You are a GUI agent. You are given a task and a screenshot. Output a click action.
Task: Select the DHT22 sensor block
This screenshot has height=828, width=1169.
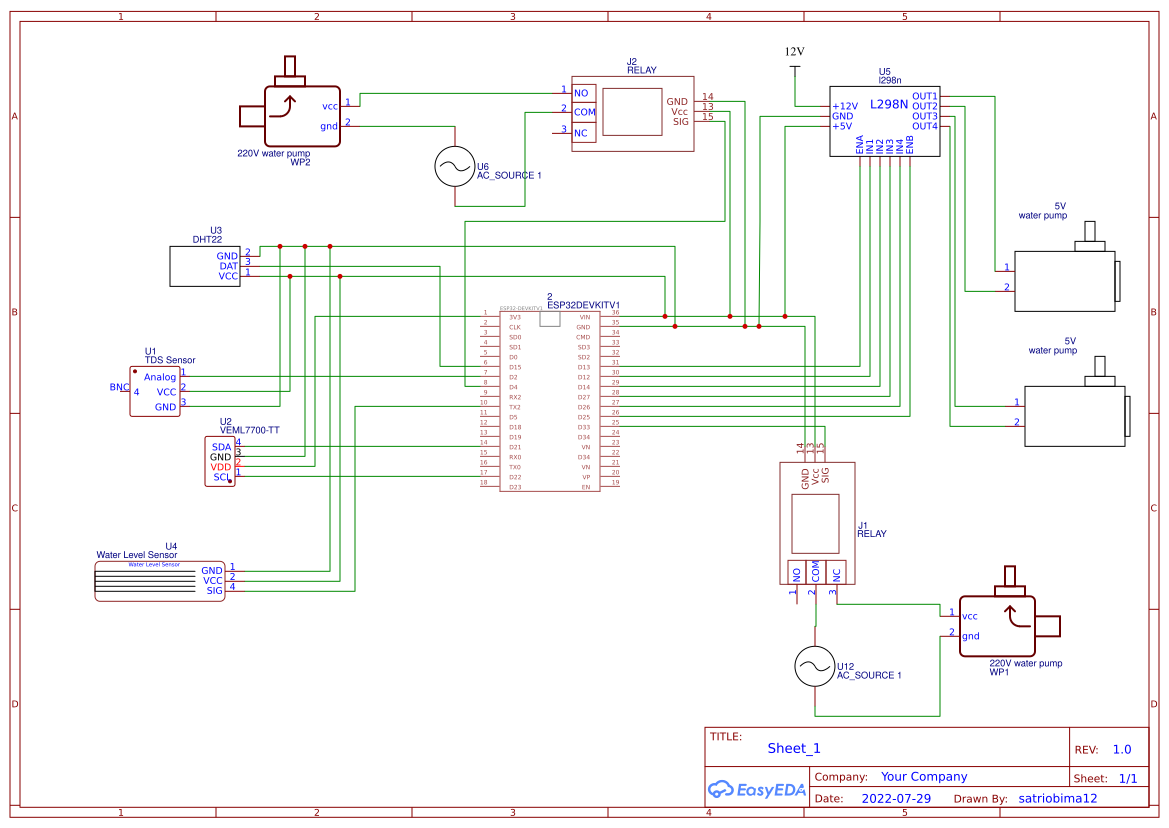(205, 266)
